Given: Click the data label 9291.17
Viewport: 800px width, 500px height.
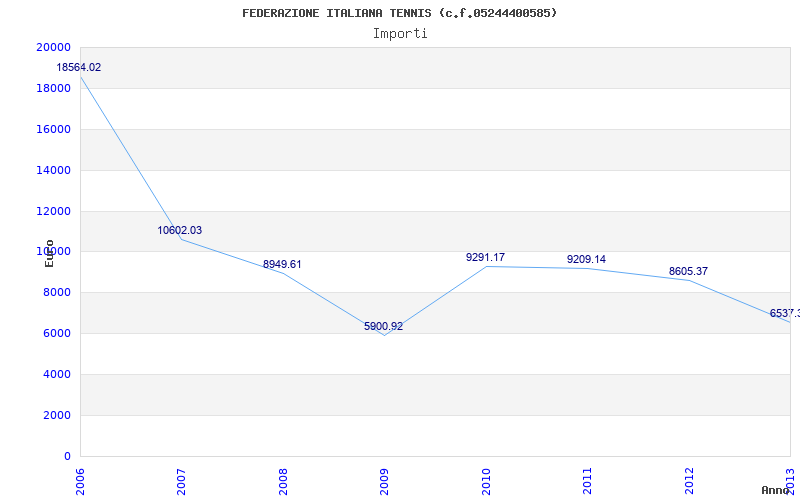Looking at the screenshot, I should coord(485,257).
